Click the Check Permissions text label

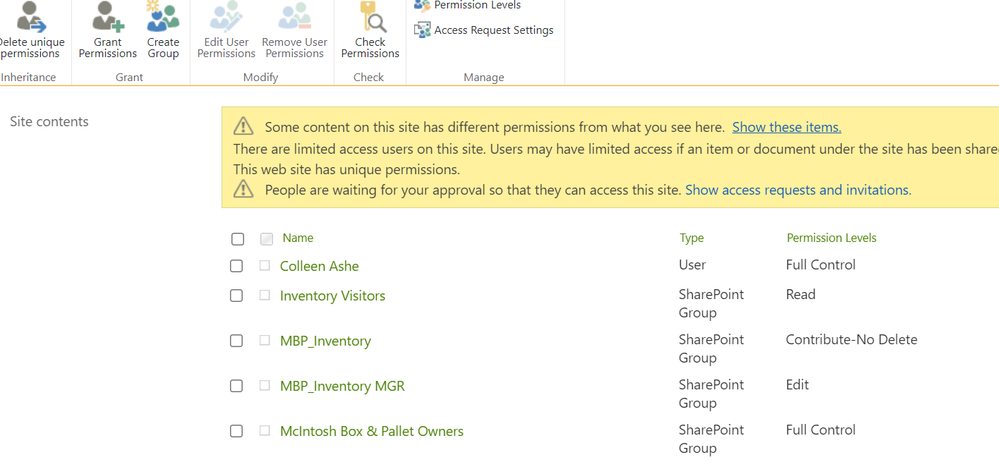tap(370, 48)
